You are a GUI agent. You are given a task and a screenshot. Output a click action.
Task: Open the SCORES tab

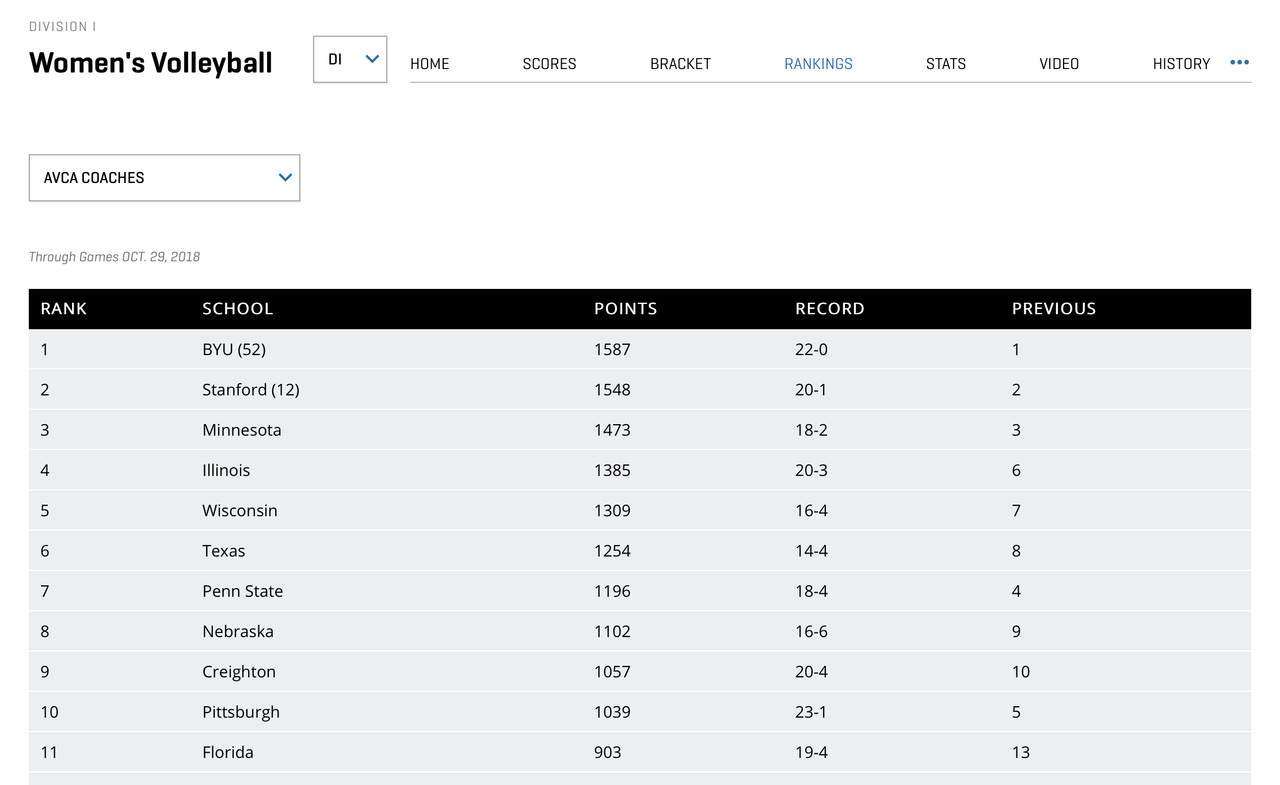pyautogui.click(x=549, y=64)
